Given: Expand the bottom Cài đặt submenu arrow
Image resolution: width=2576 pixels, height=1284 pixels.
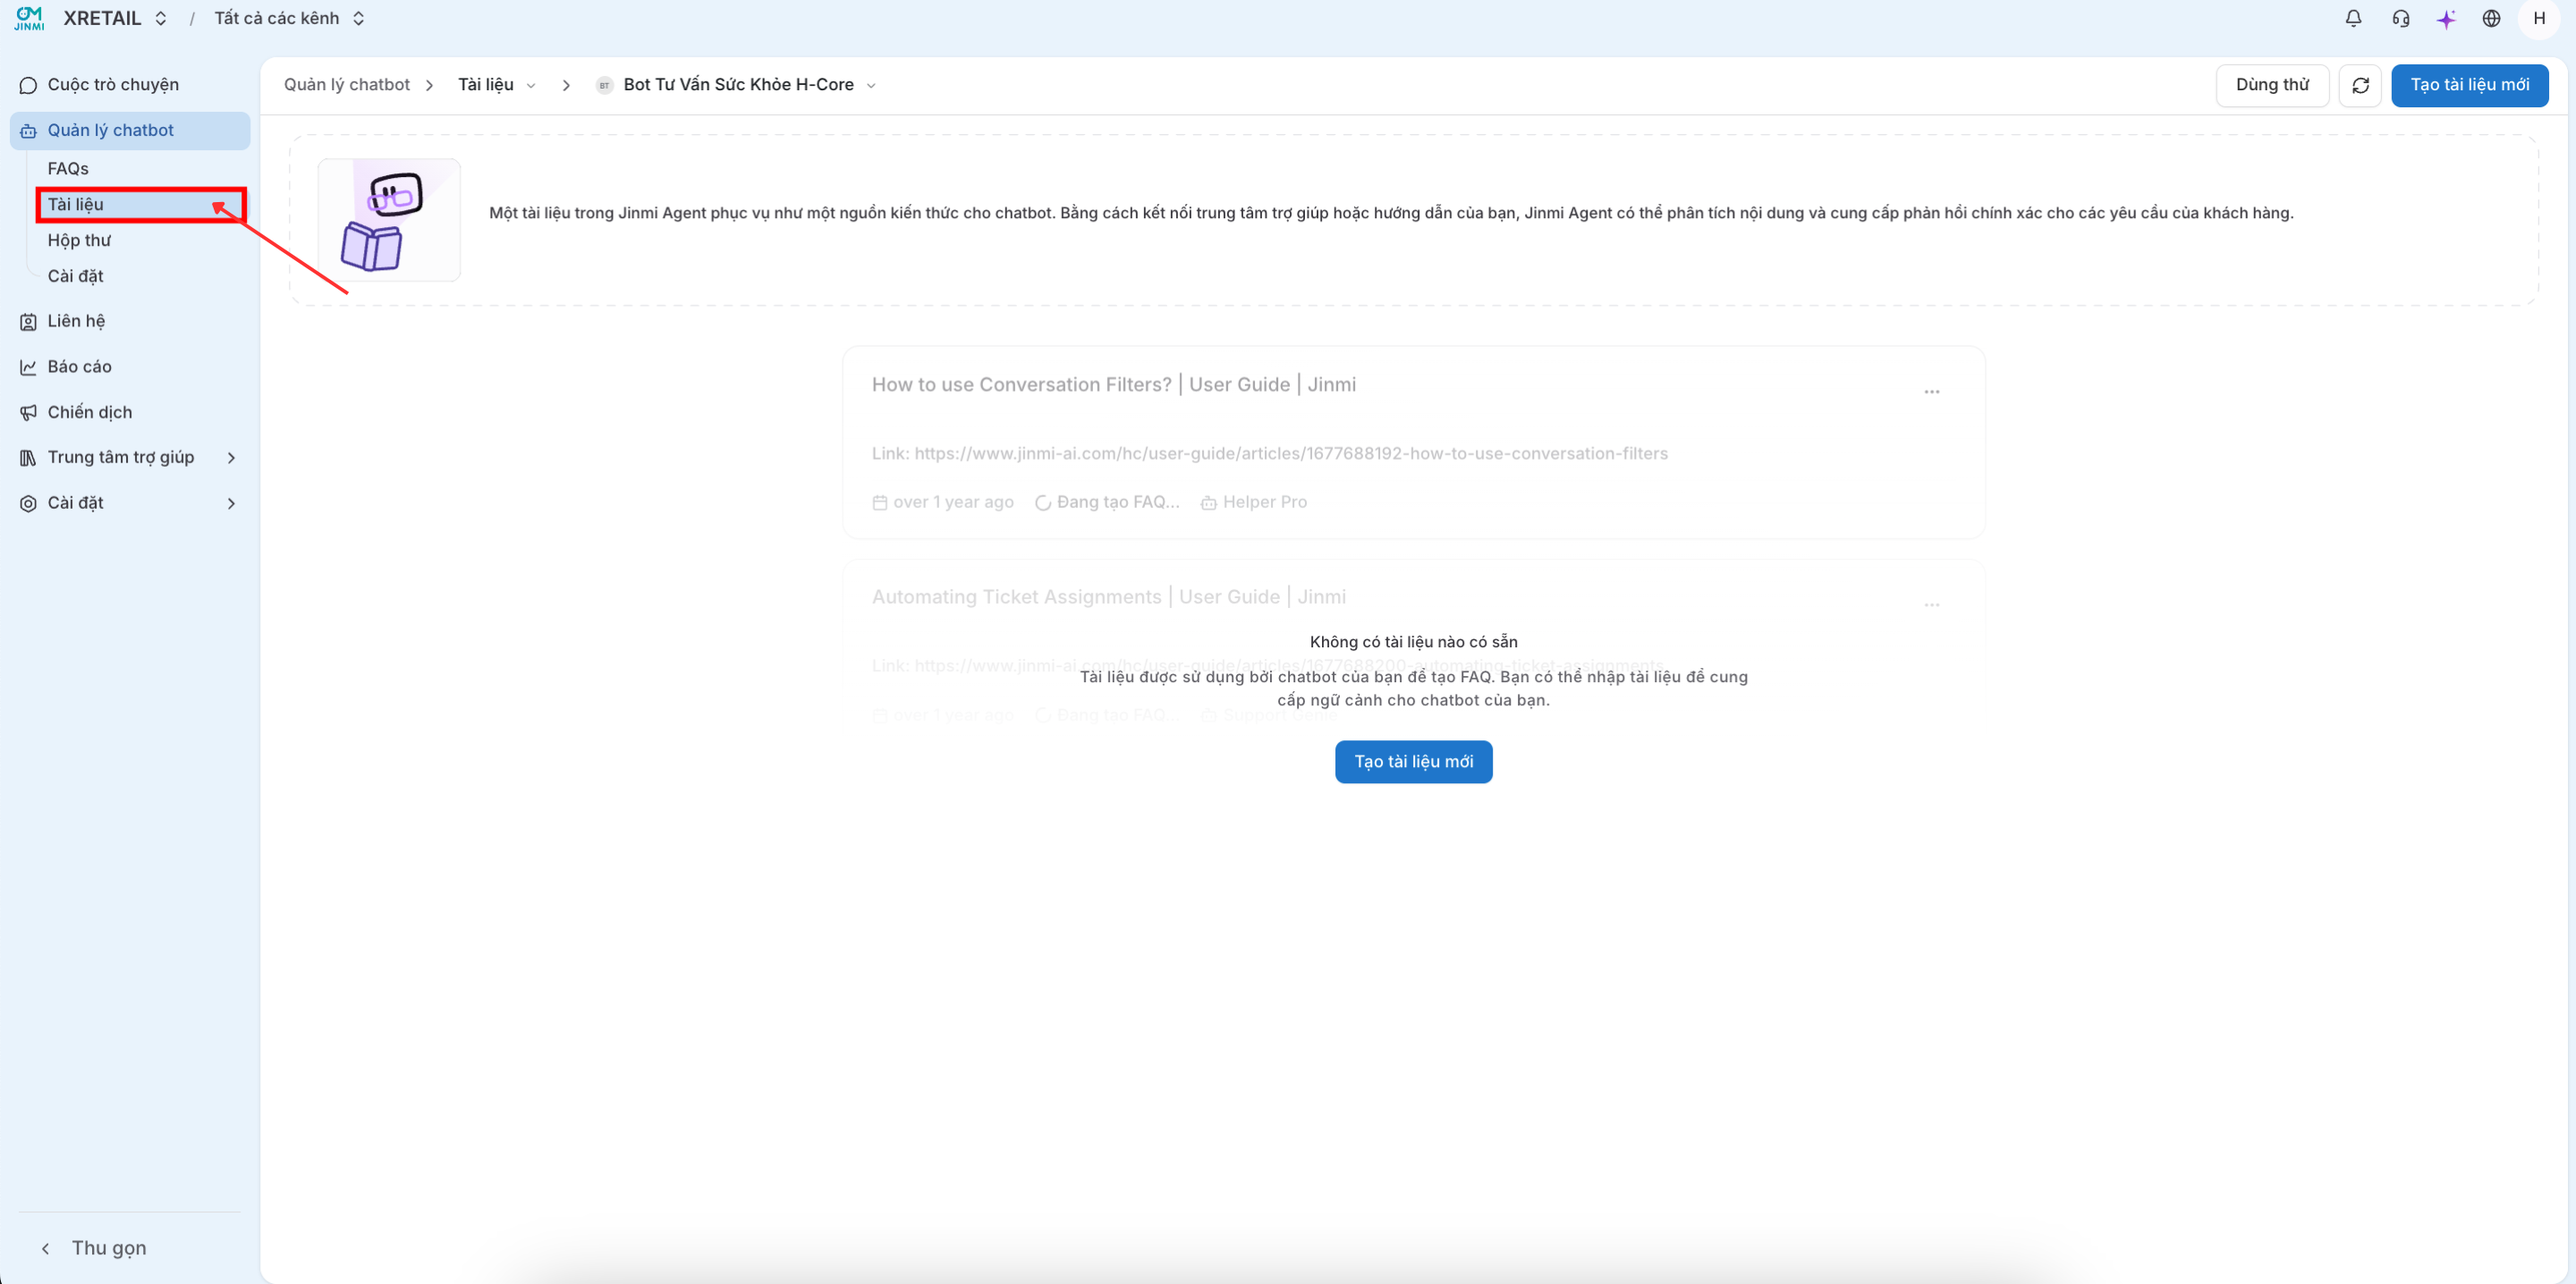Looking at the screenshot, I should pyautogui.click(x=231, y=504).
